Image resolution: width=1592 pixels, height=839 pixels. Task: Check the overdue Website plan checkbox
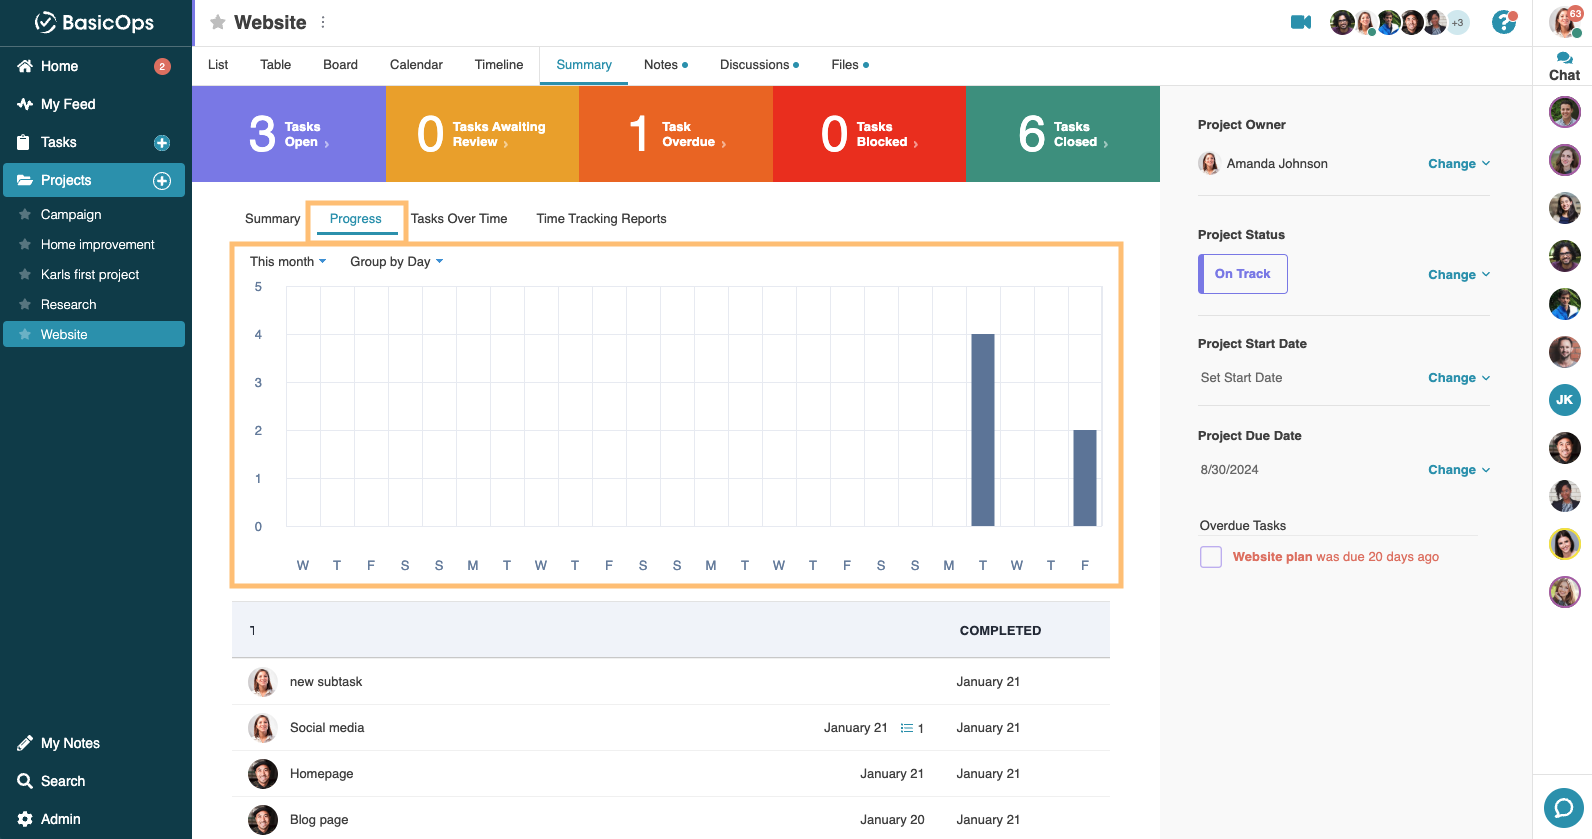[1211, 557]
